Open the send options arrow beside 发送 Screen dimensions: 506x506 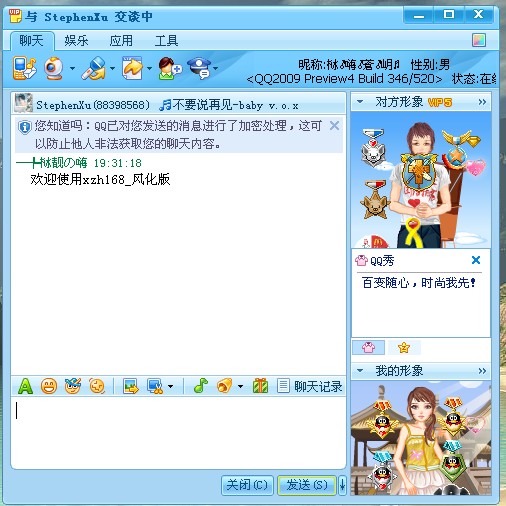pos(342,485)
